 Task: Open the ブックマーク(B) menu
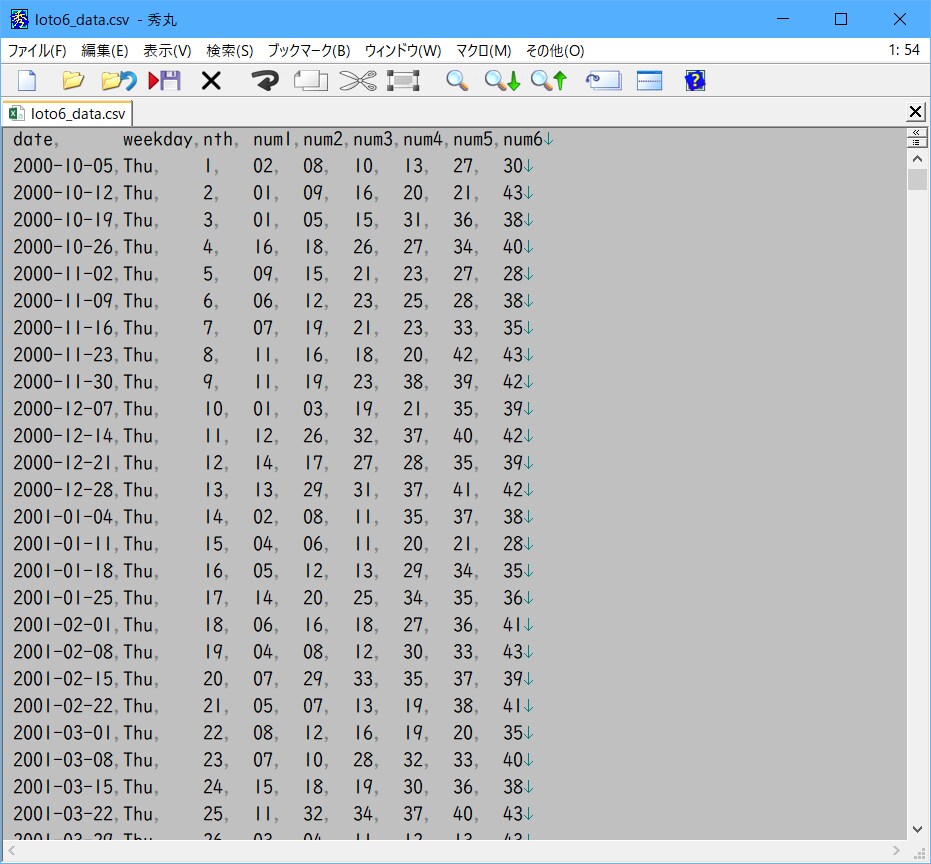[x=309, y=51]
